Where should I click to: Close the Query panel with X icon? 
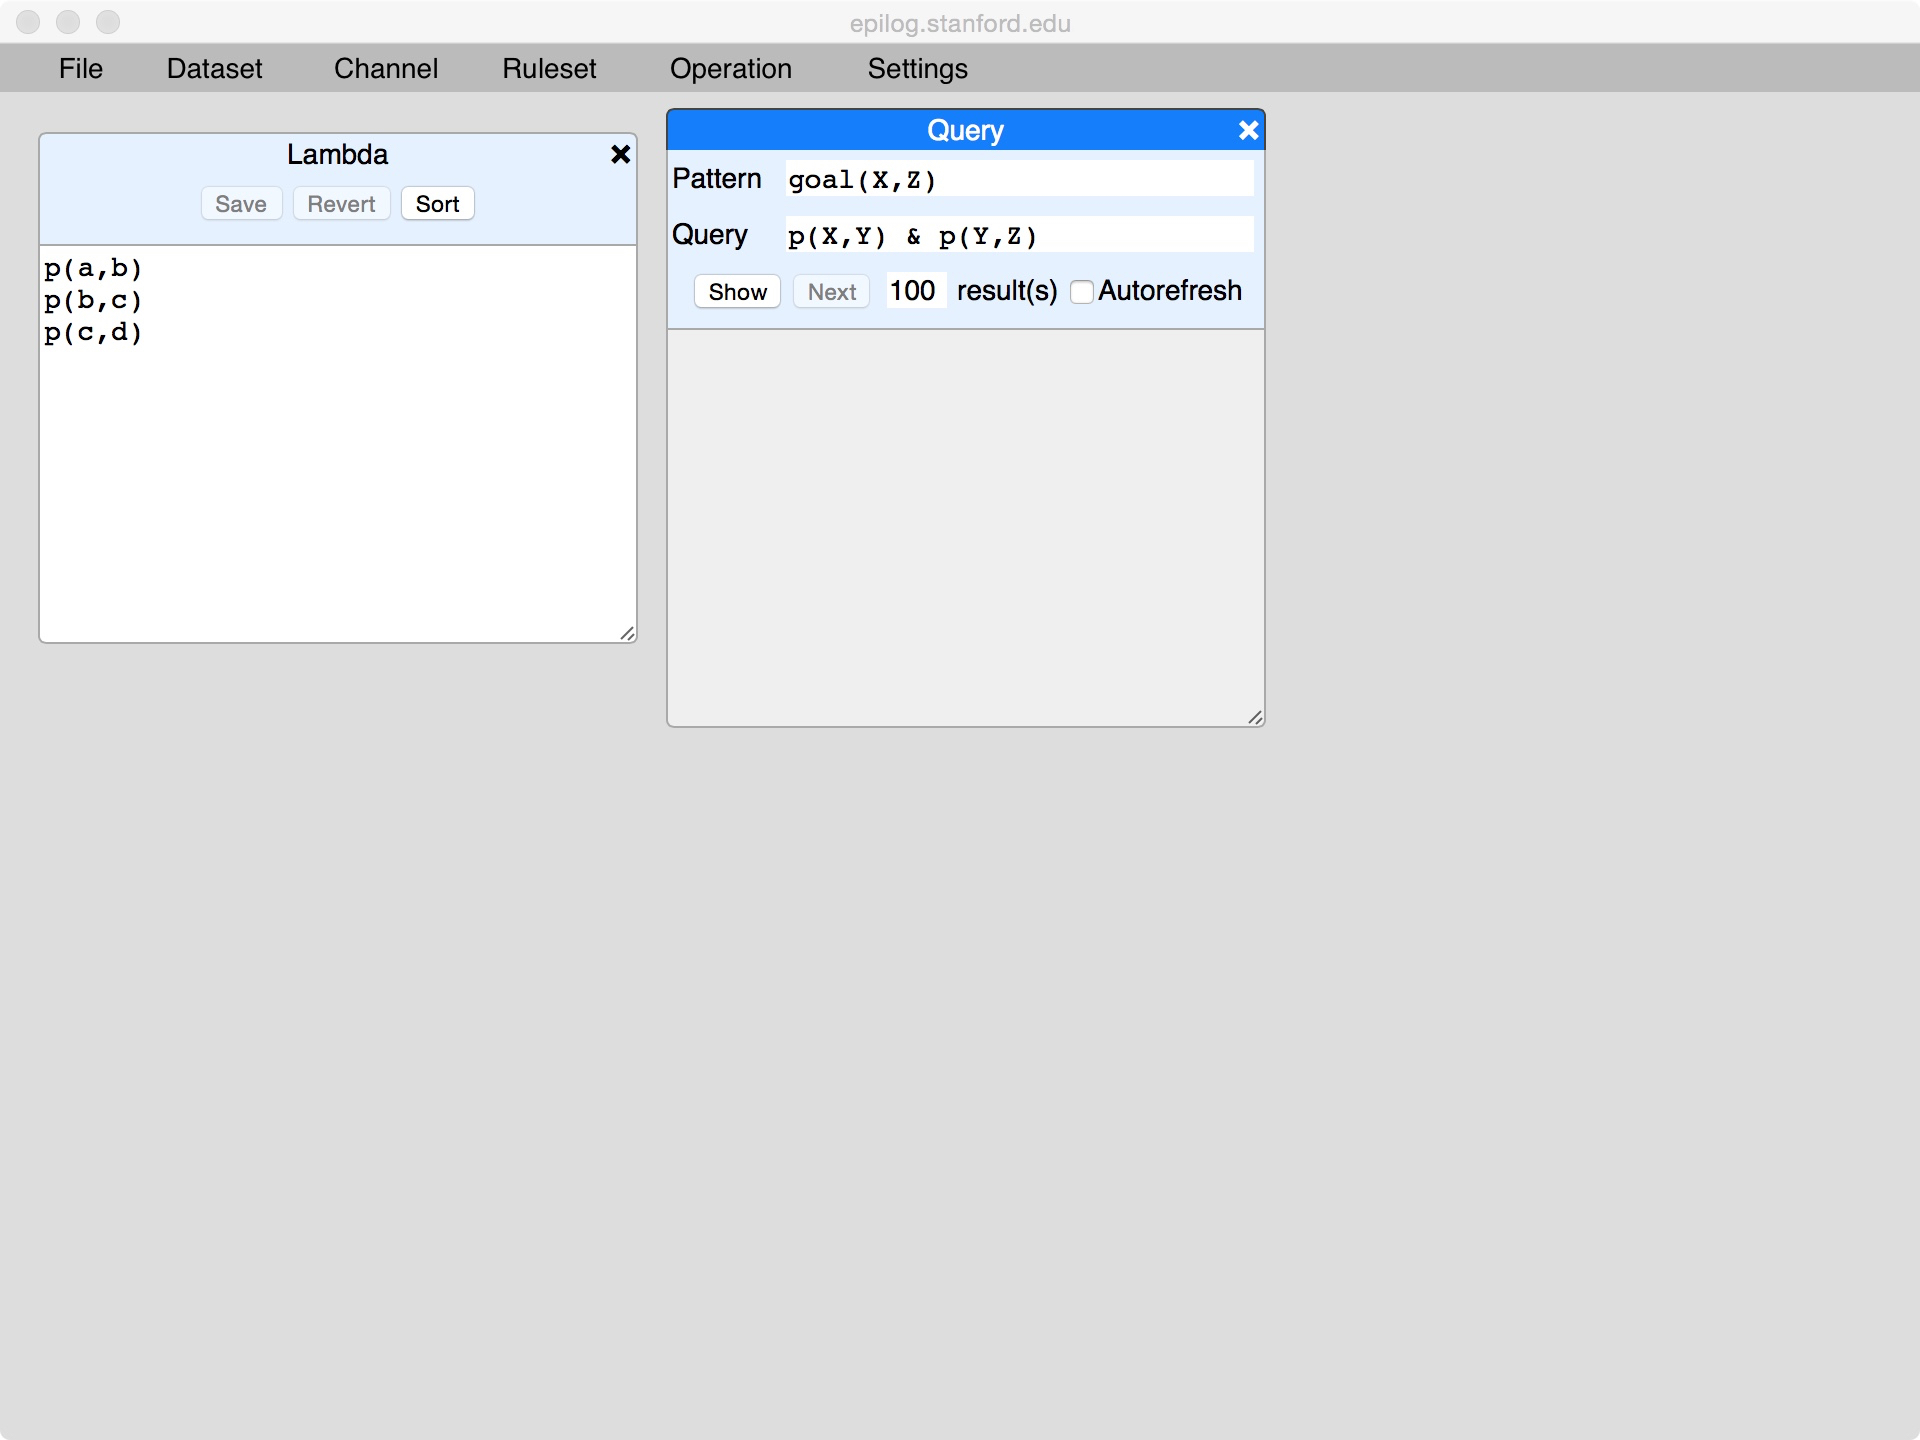pyautogui.click(x=1248, y=130)
